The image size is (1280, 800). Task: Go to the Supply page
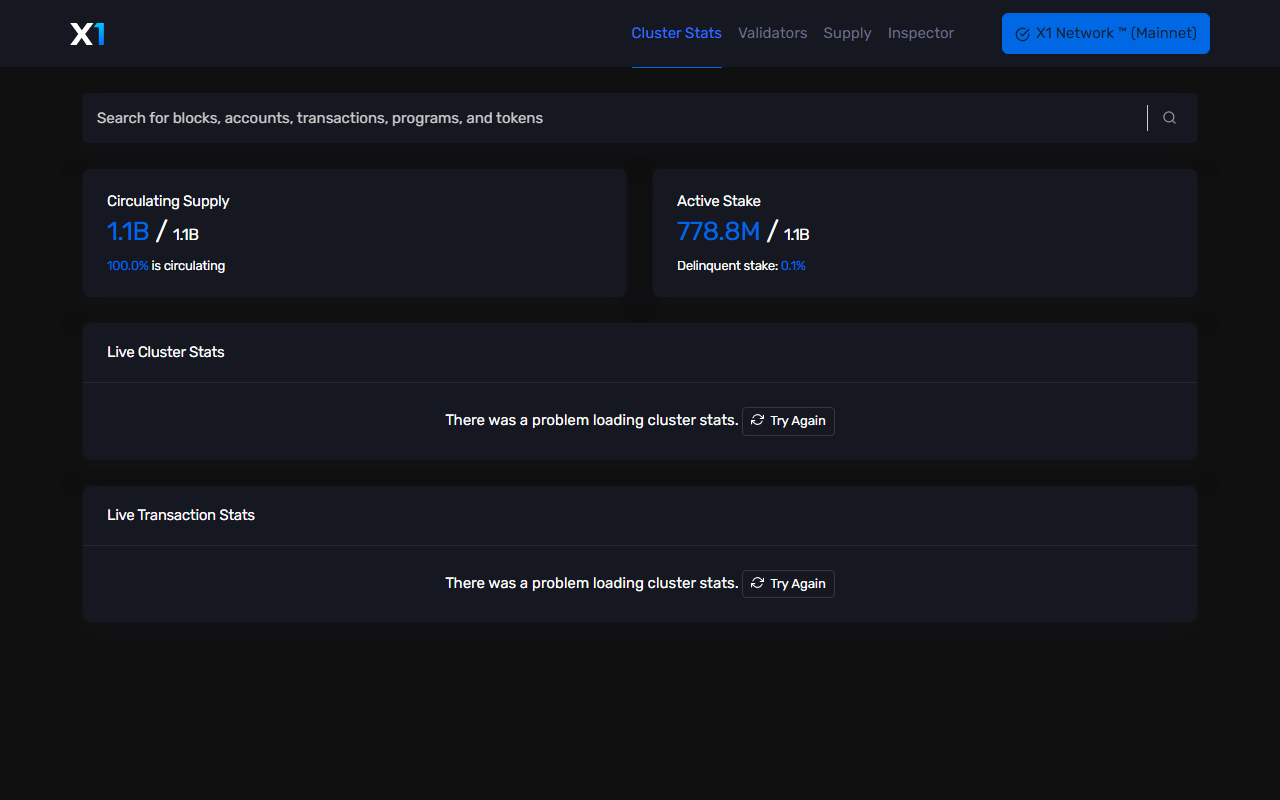pyautogui.click(x=847, y=33)
